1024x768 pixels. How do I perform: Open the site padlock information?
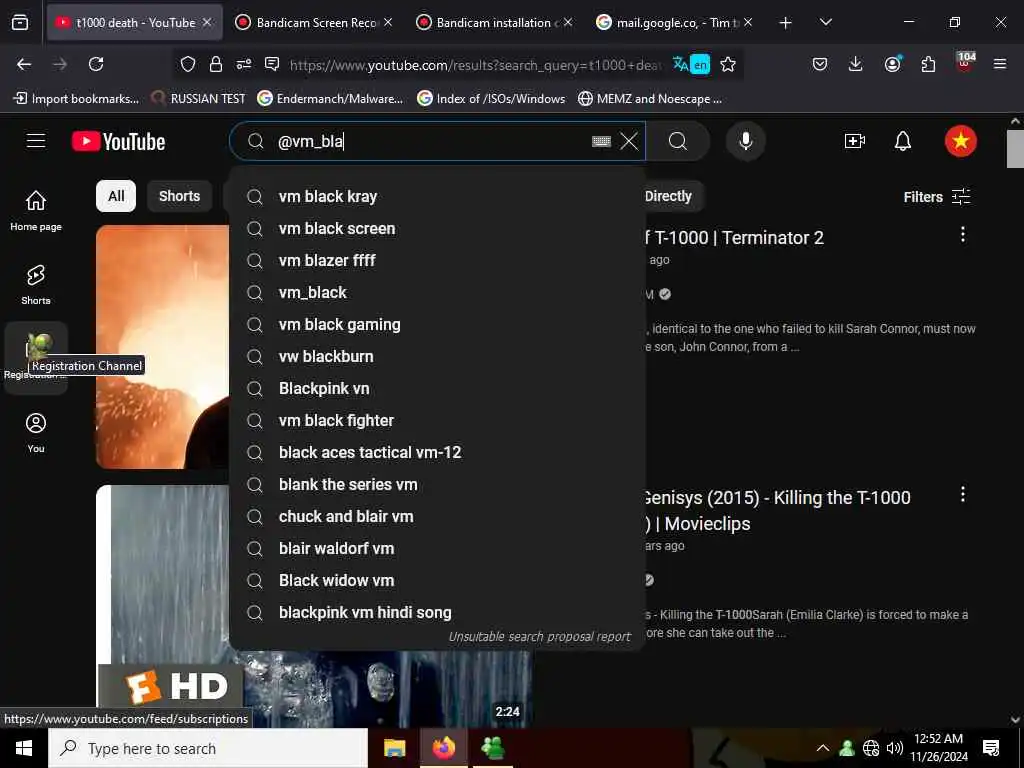pyautogui.click(x=216, y=64)
